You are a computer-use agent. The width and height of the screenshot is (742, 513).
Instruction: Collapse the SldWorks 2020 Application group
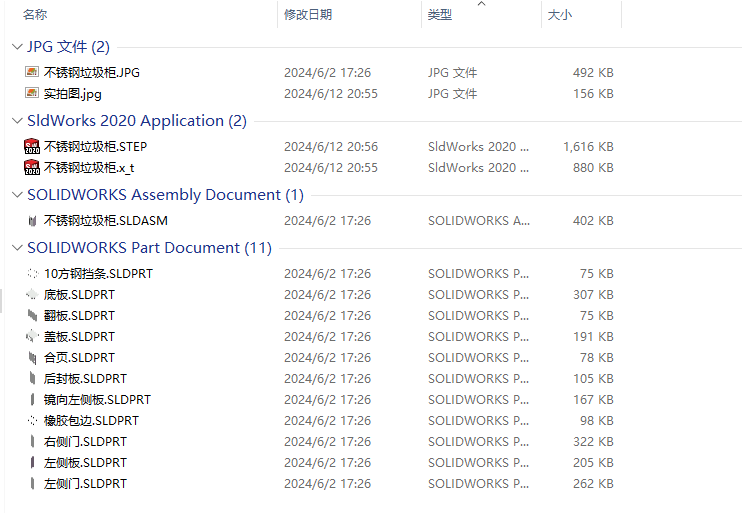pyautogui.click(x=17, y=121)
